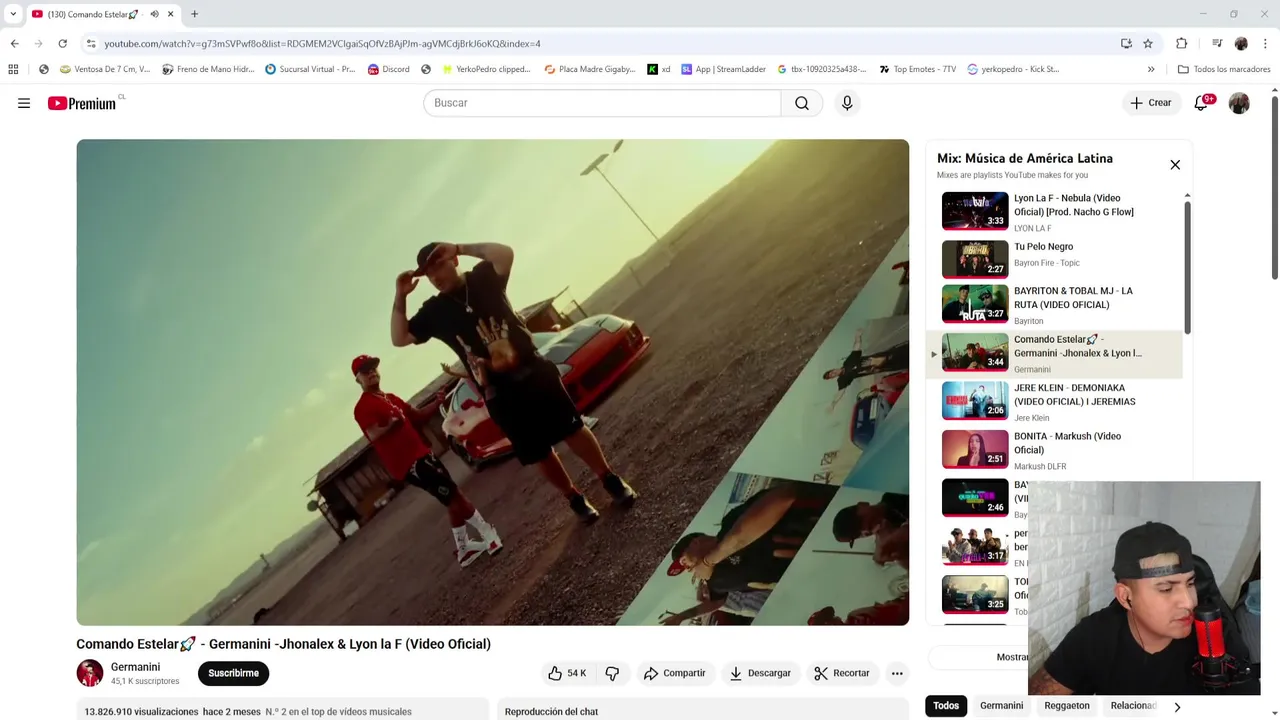The width and height of the screenshot is (1280, 720).
Task: Open the App | StreamLadder bookmark
Action: pyautogui.click(x=723, y=69)
